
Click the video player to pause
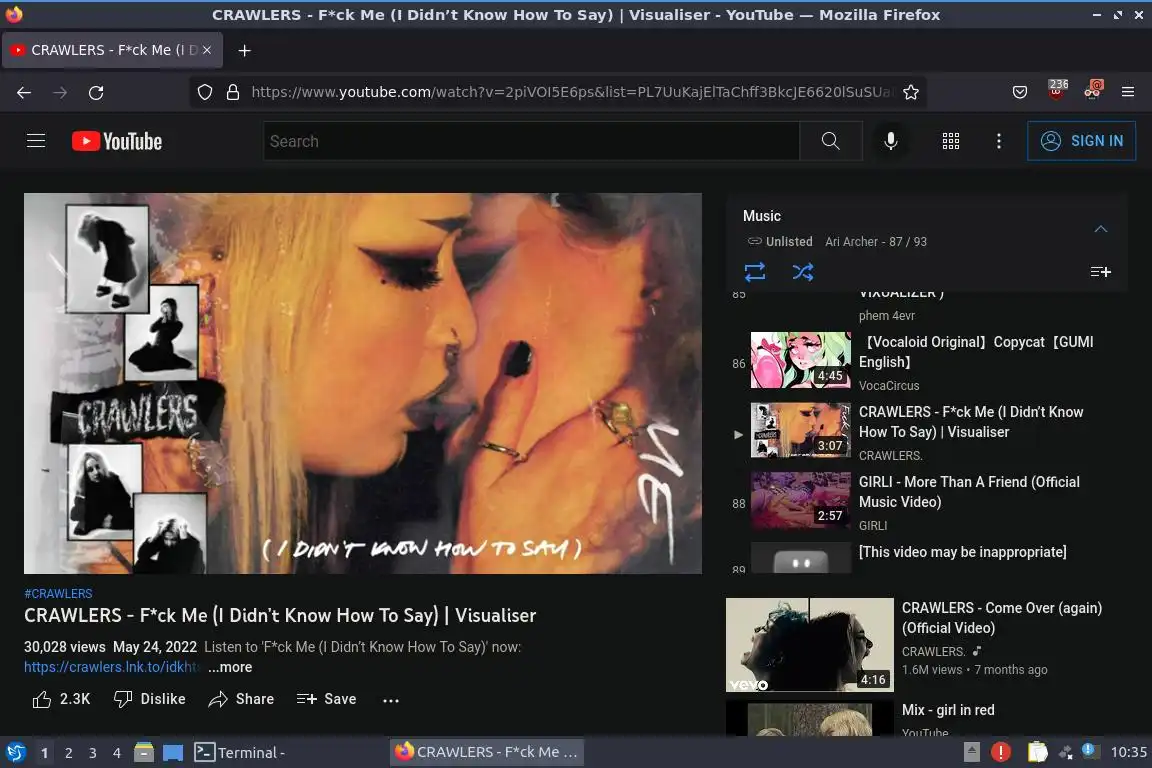click(363, 383)
